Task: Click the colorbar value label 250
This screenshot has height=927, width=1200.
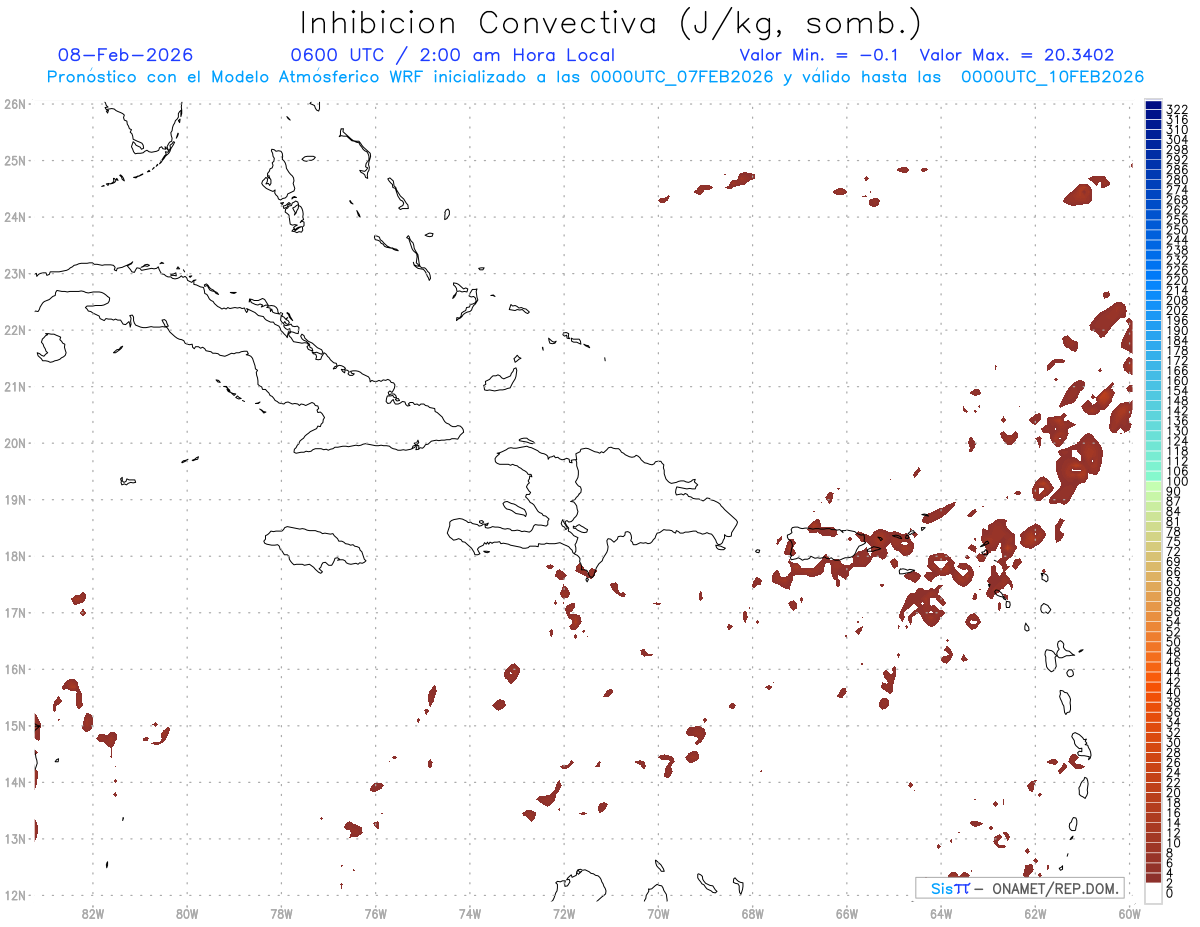Action: pyautogui.click(x=1177, y=230)
